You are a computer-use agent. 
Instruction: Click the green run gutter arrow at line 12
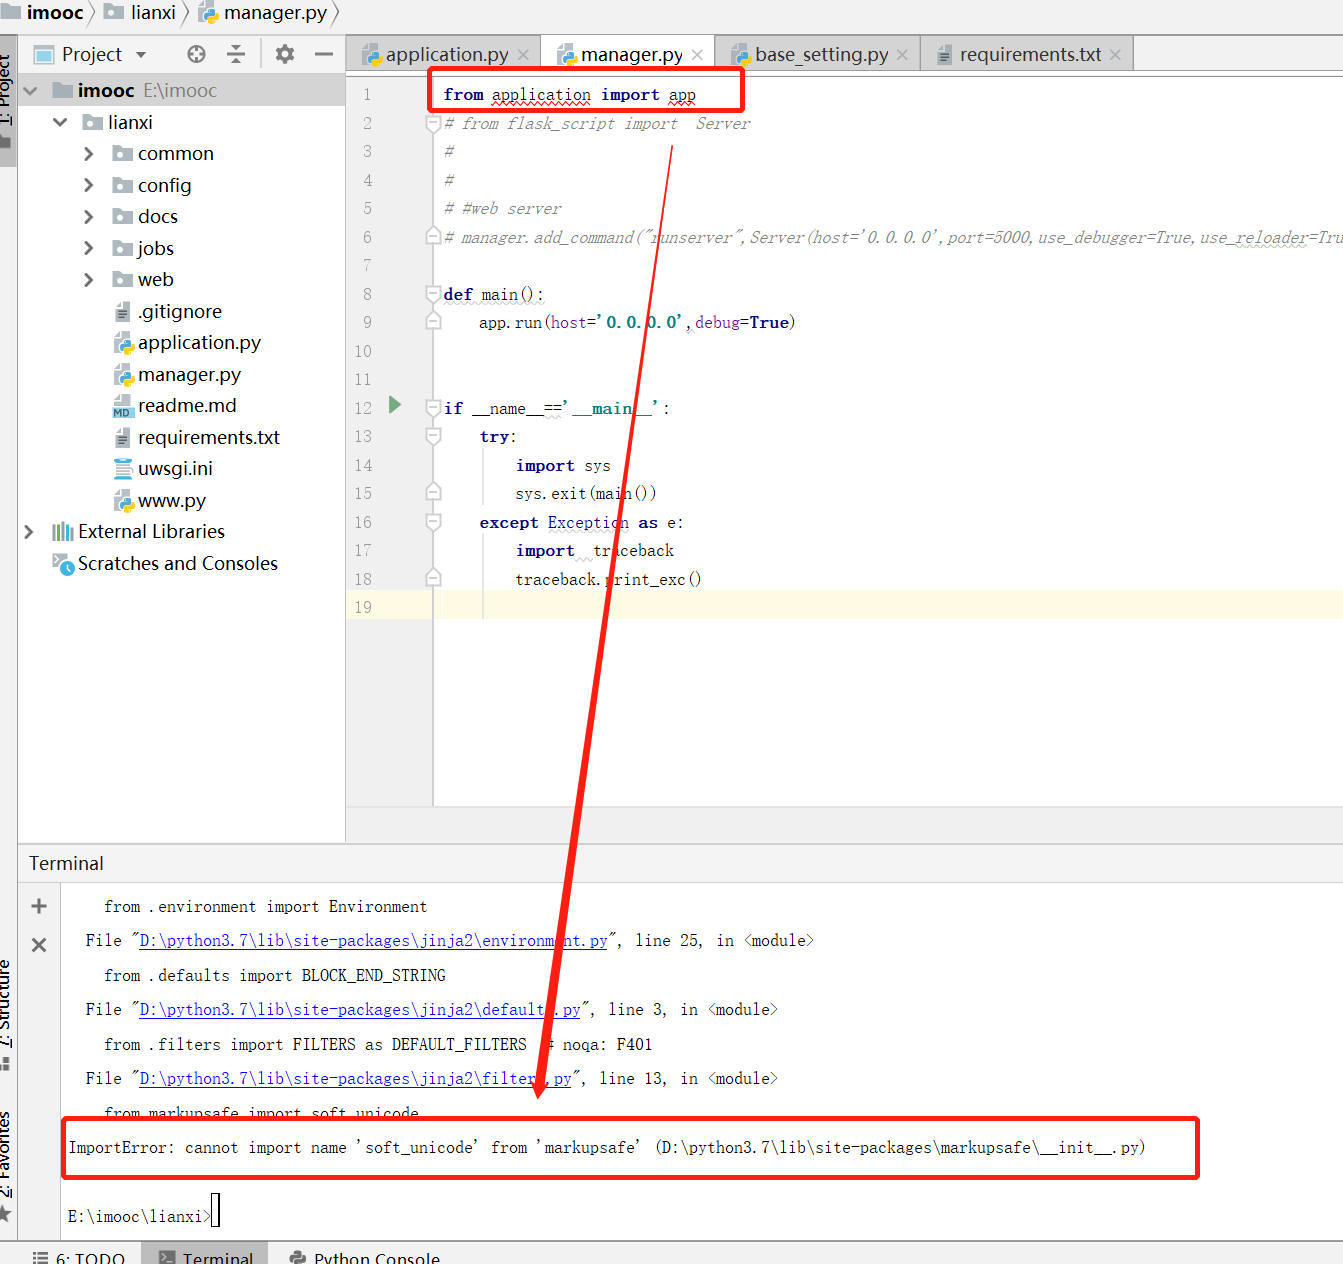tap(395, 405)
